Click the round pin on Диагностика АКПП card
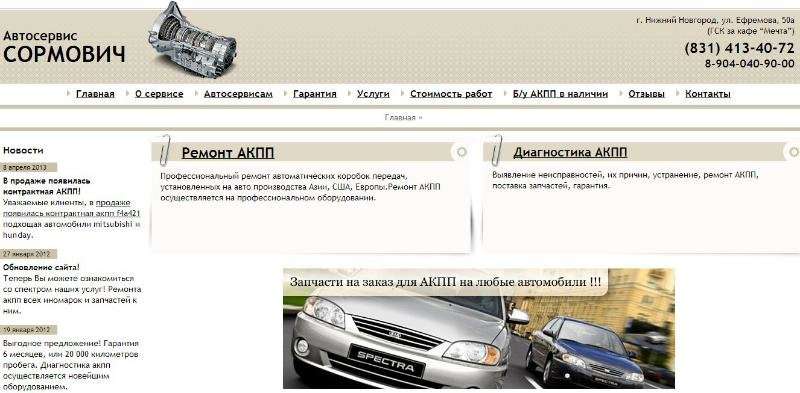Image resolution: width=800 pixels, height=393 pixels. click(793, 152)
